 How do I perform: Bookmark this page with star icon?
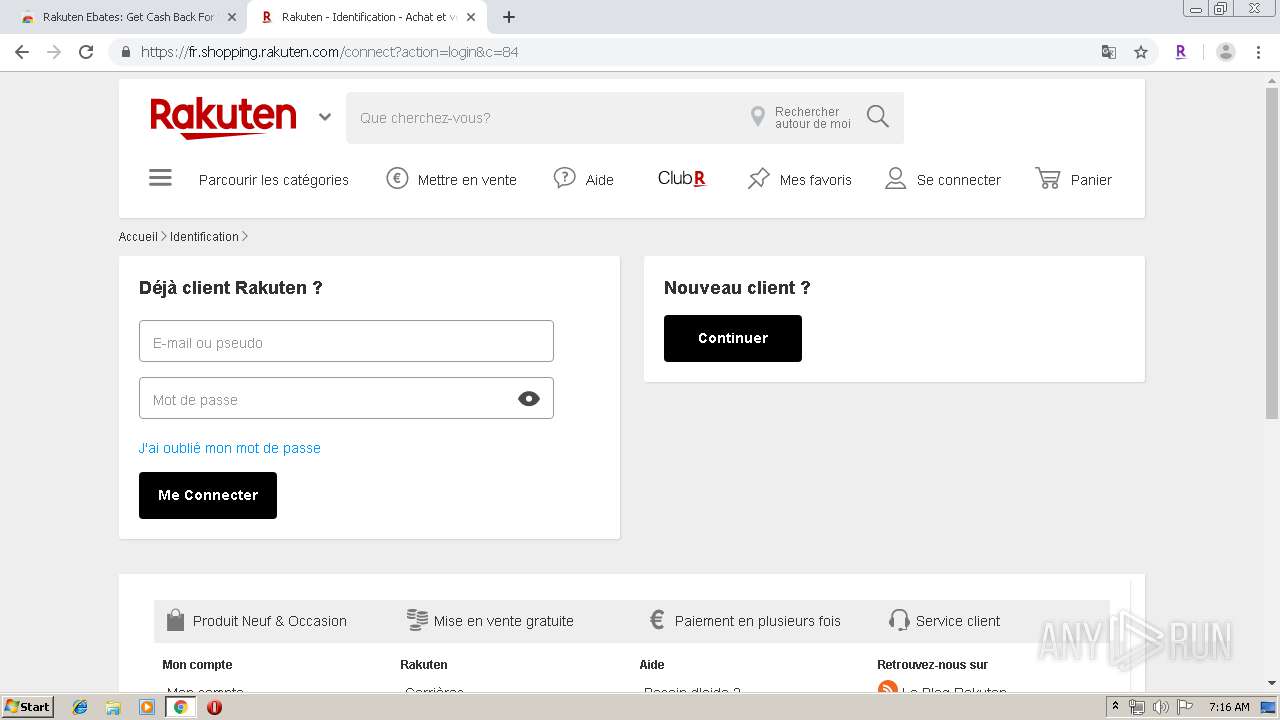(1141, 52)
